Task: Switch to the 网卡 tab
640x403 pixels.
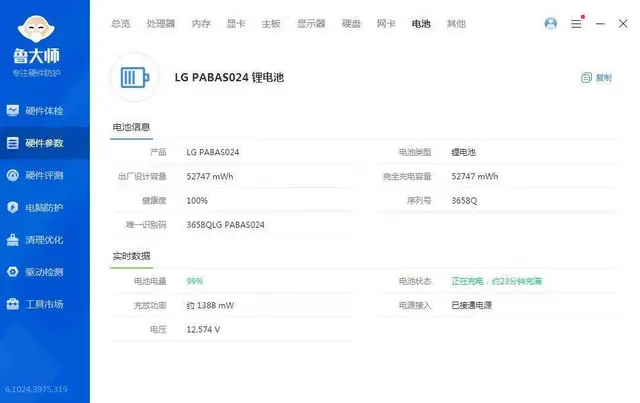Action: [x=386, y=24]
